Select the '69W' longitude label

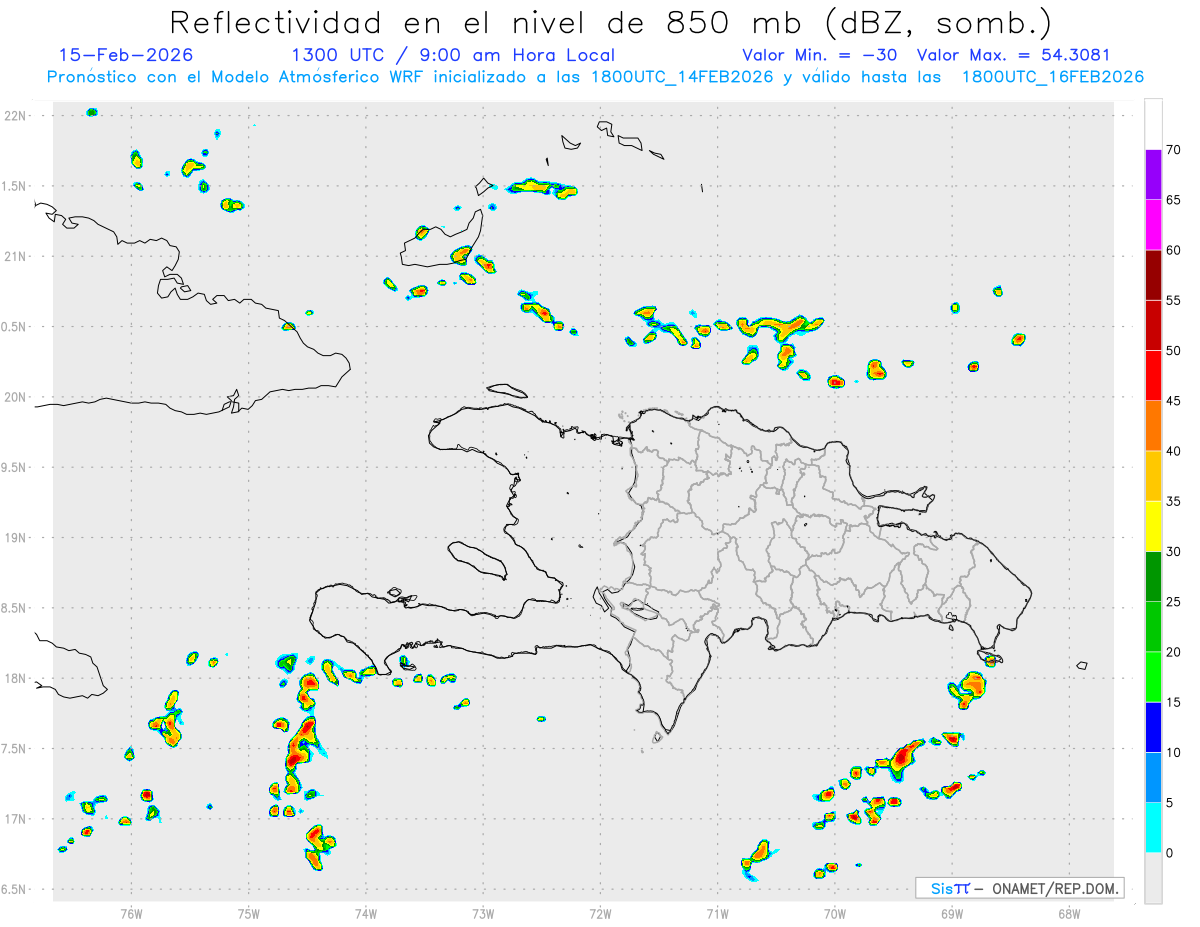point(952,913)
